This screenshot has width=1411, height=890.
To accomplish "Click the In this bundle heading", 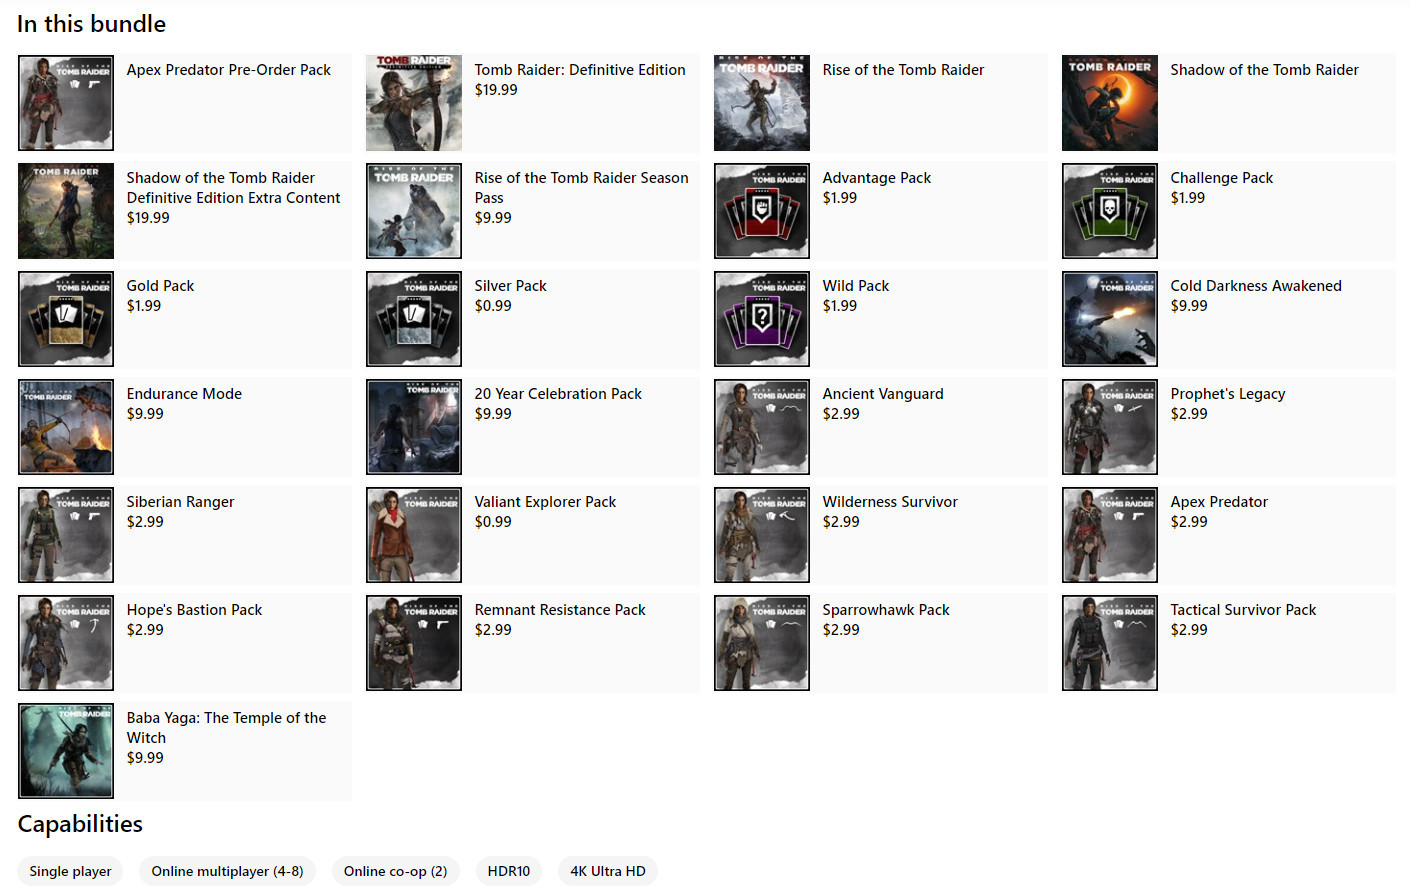I will coord(92,24).
